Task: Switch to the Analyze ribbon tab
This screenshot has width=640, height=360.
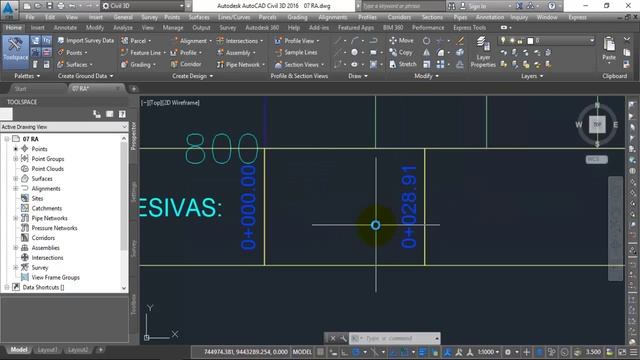Action: [x=122, y=28]
